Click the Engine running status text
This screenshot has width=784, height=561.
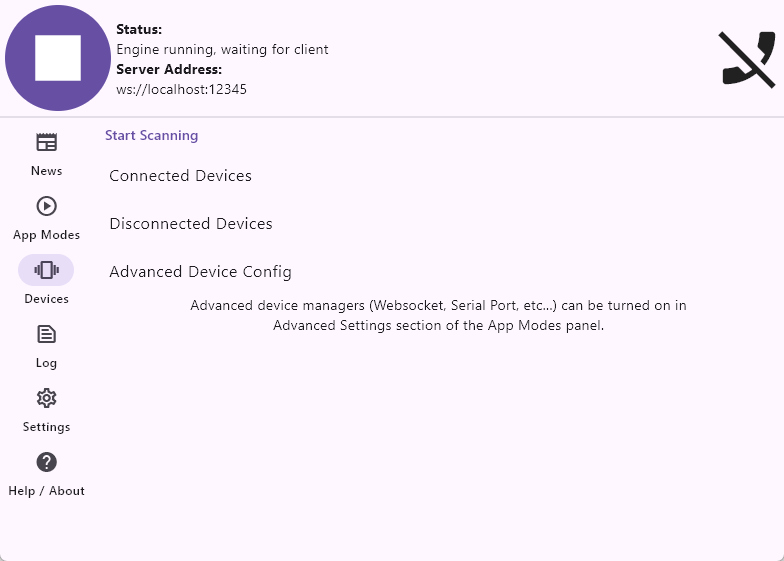point(222,50)
